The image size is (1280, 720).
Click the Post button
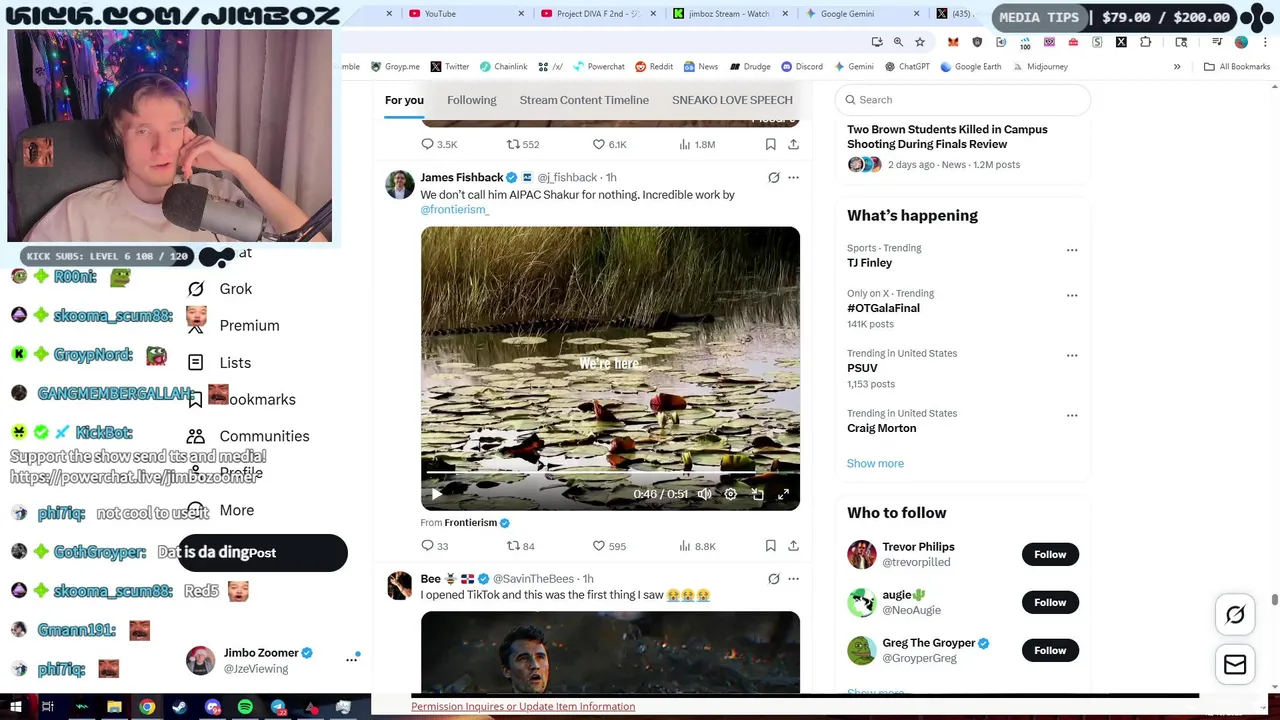(263, 553)
